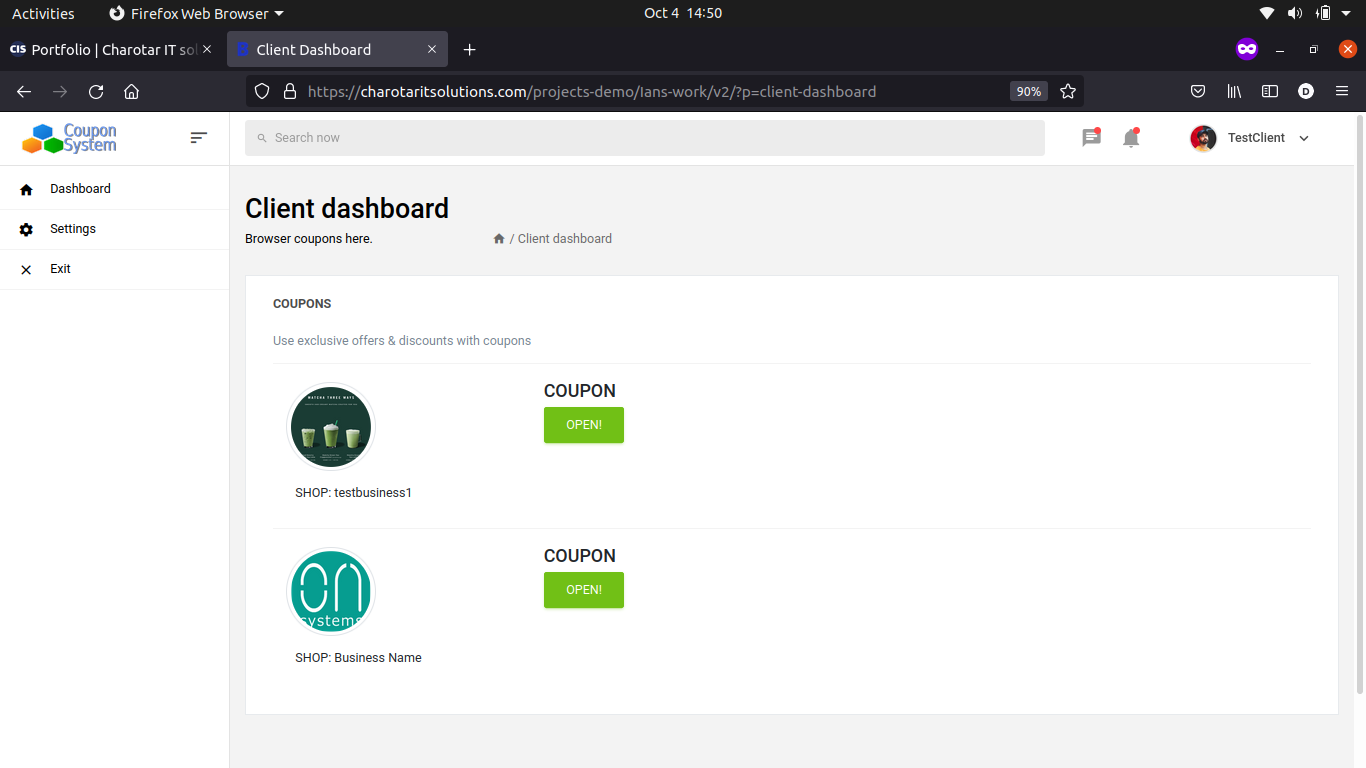Click the page vertical scrollbar
1366x768 pixels.
tap(1360, 405)
